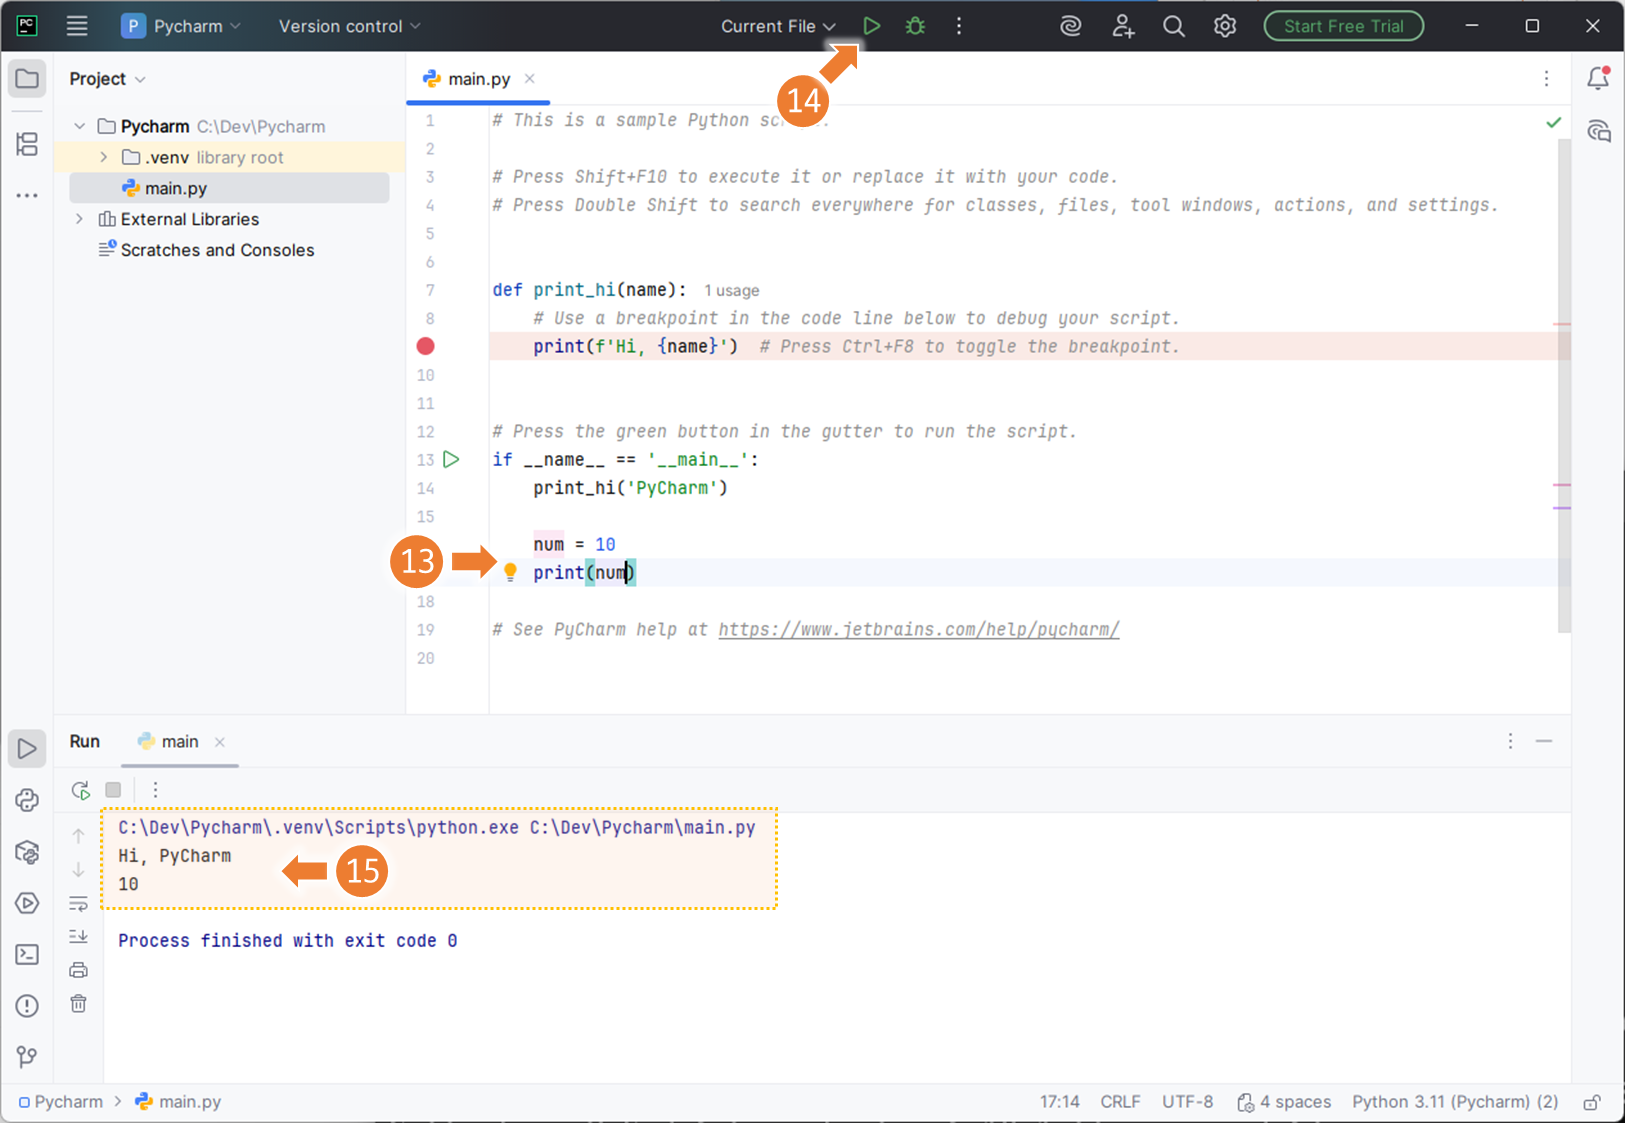The image size is (1625, 1123).
Task: Open the Structure tool window
Action: coord(27,144)
